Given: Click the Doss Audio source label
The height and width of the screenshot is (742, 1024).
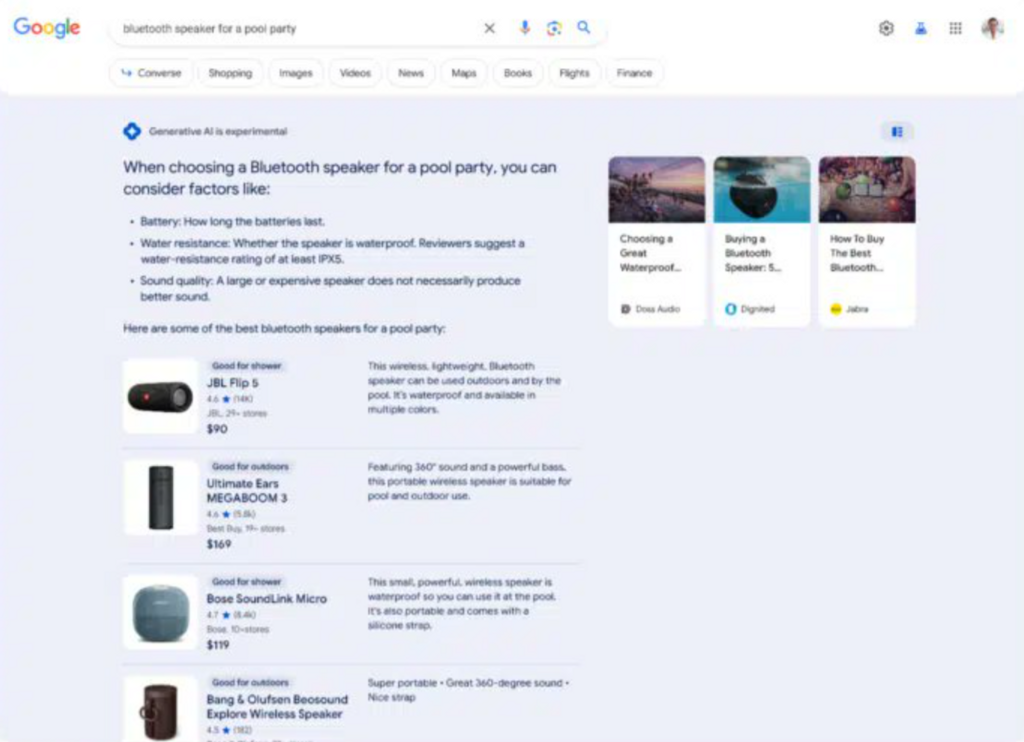Looking at the screenshot, I should coord(650,309).
